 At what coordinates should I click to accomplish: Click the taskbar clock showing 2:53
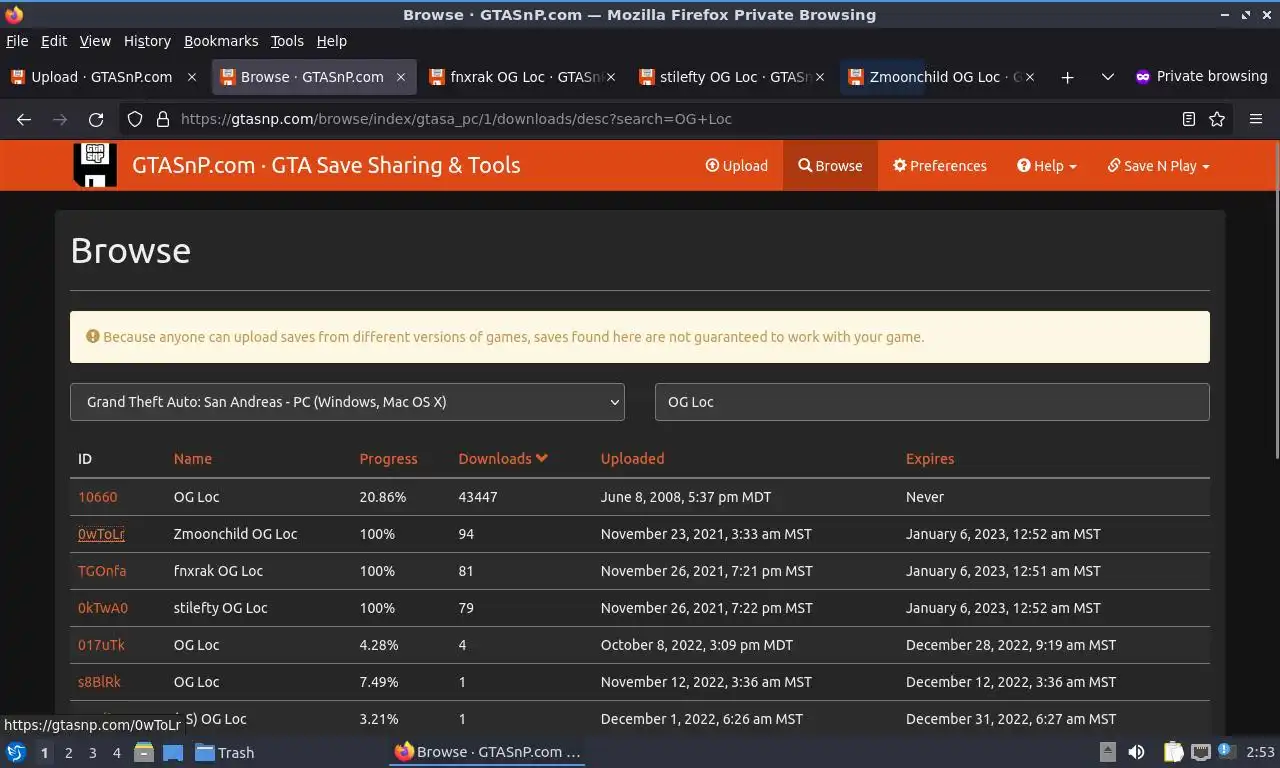click(x=1260, y=752)
